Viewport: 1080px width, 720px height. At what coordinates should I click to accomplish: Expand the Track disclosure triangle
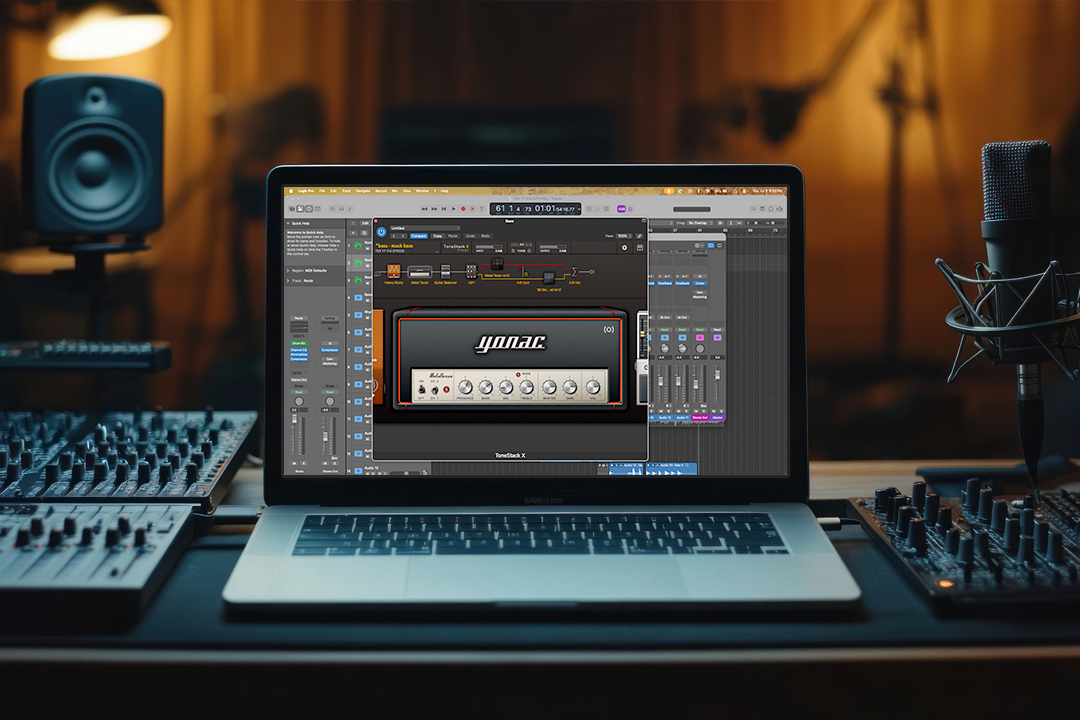(288, 280)
